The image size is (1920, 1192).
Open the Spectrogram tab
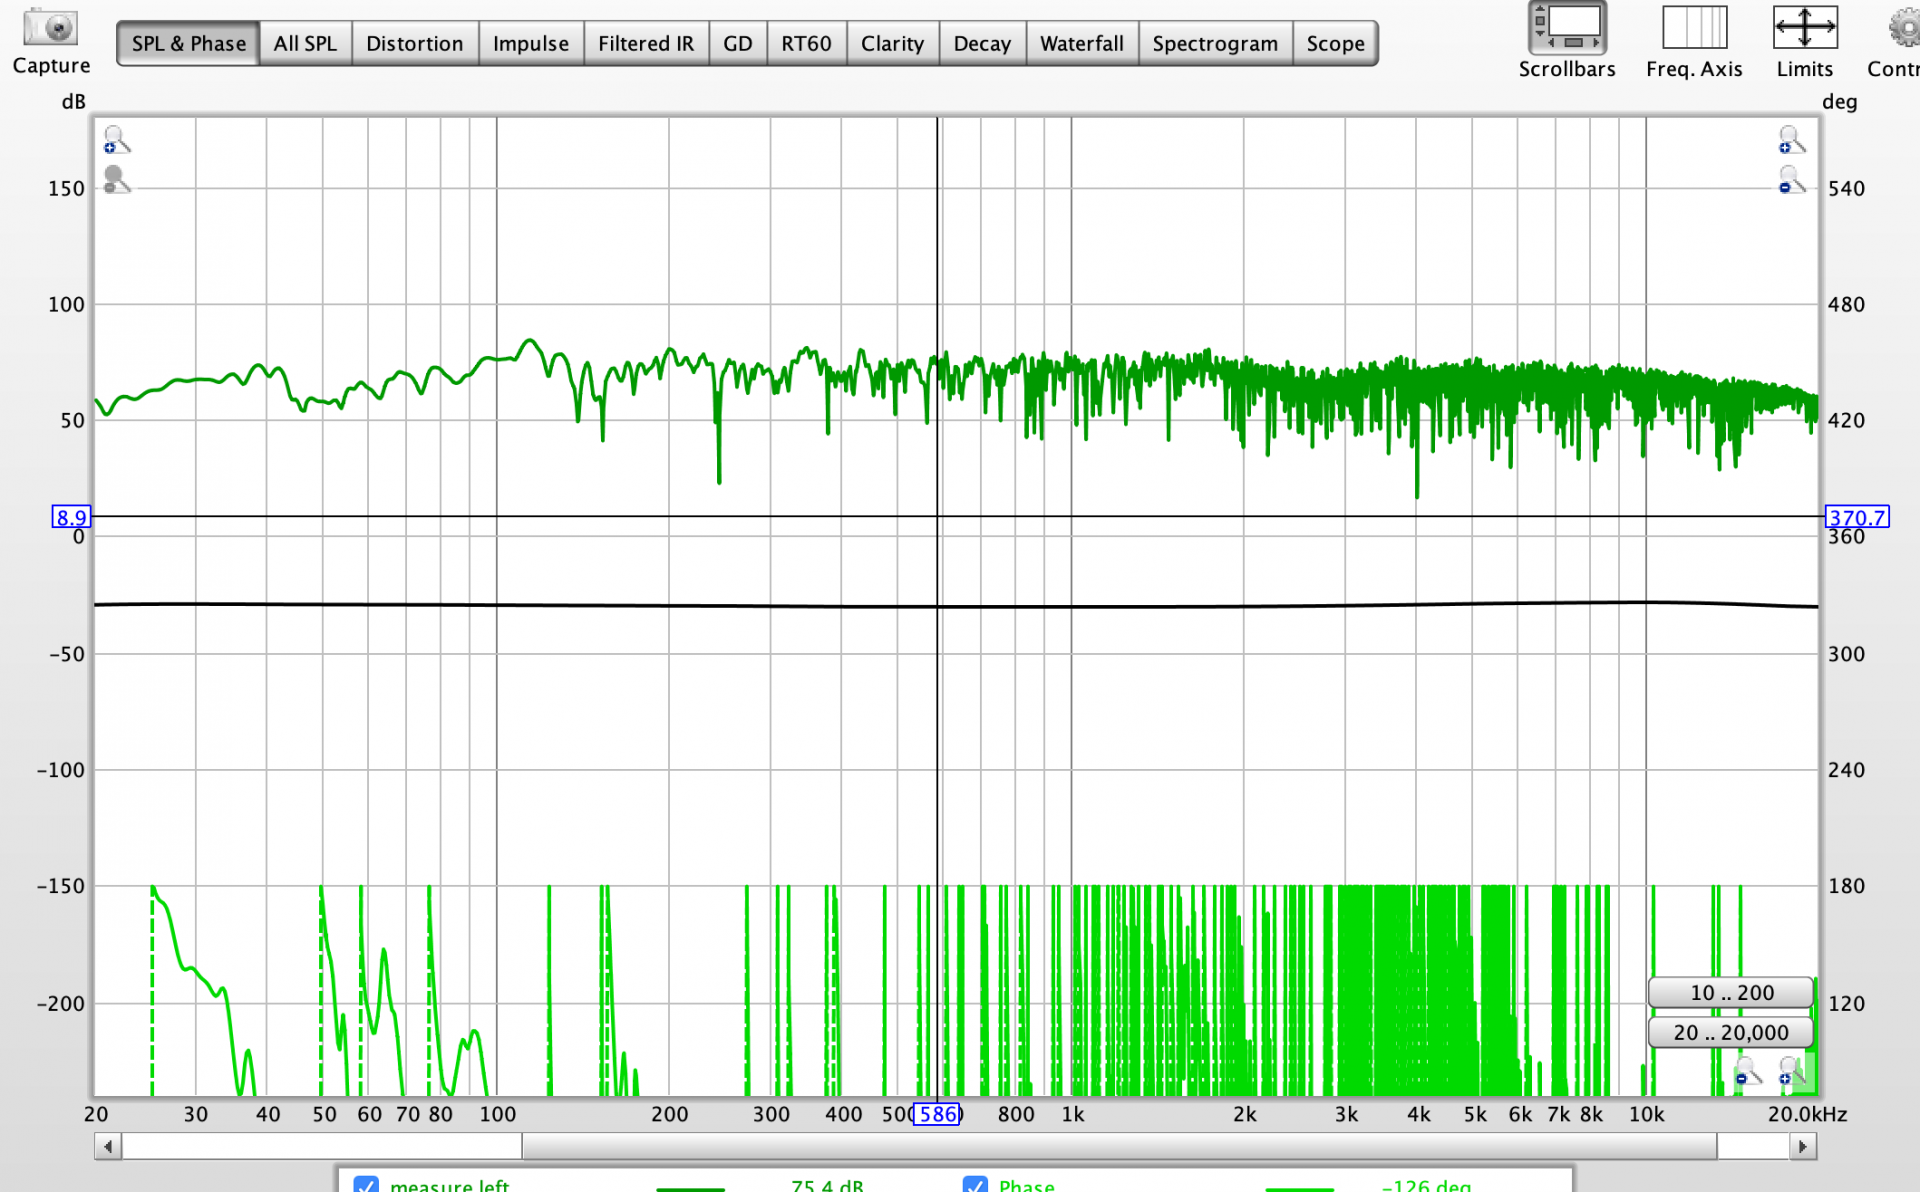tap(1214, 44)
